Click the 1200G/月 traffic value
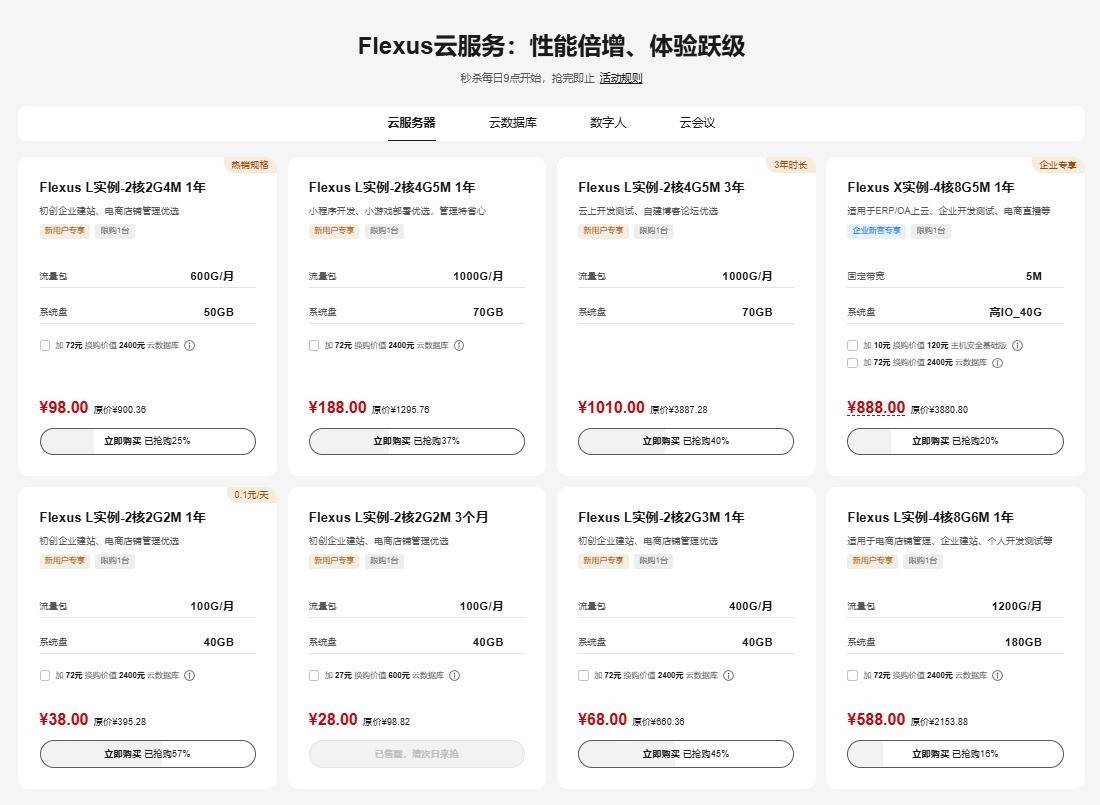The image size is (1100, 805). [1017, 606]
